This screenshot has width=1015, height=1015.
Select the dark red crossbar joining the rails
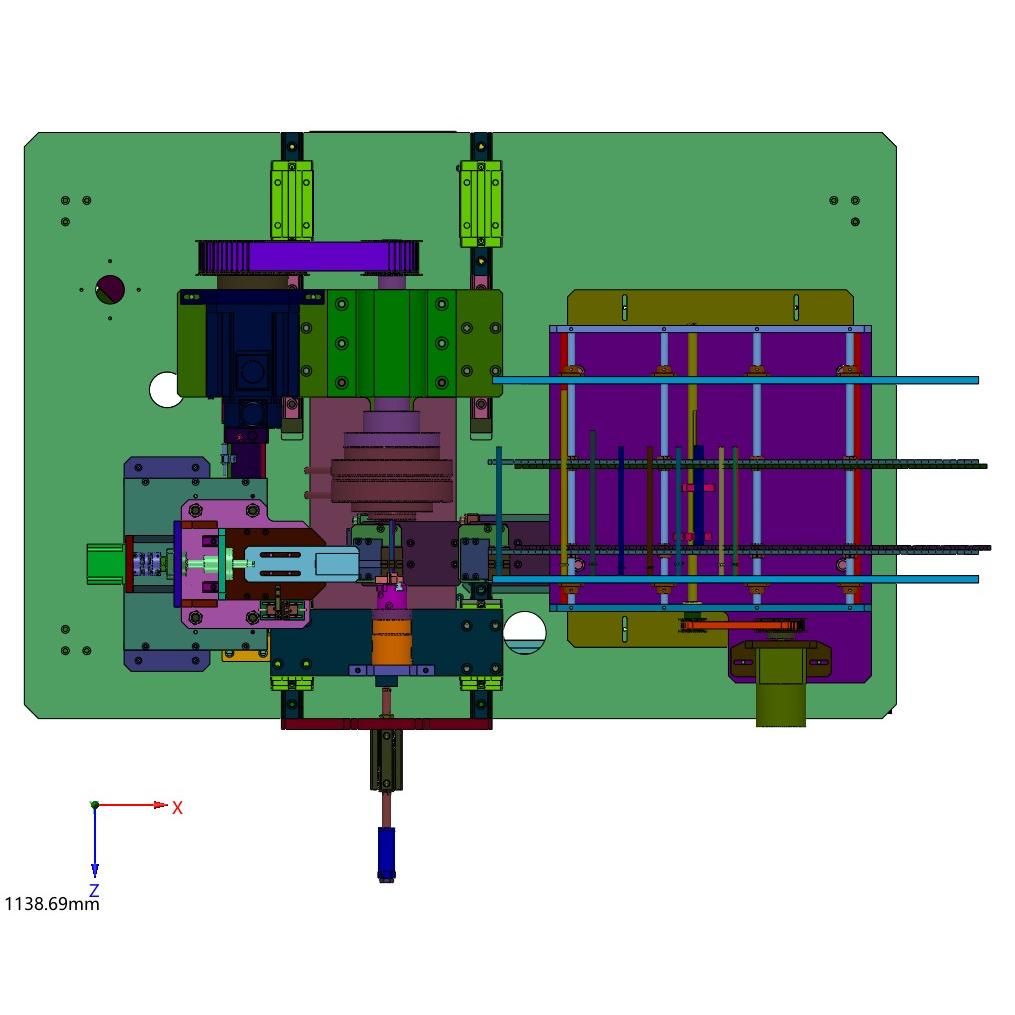386,724
